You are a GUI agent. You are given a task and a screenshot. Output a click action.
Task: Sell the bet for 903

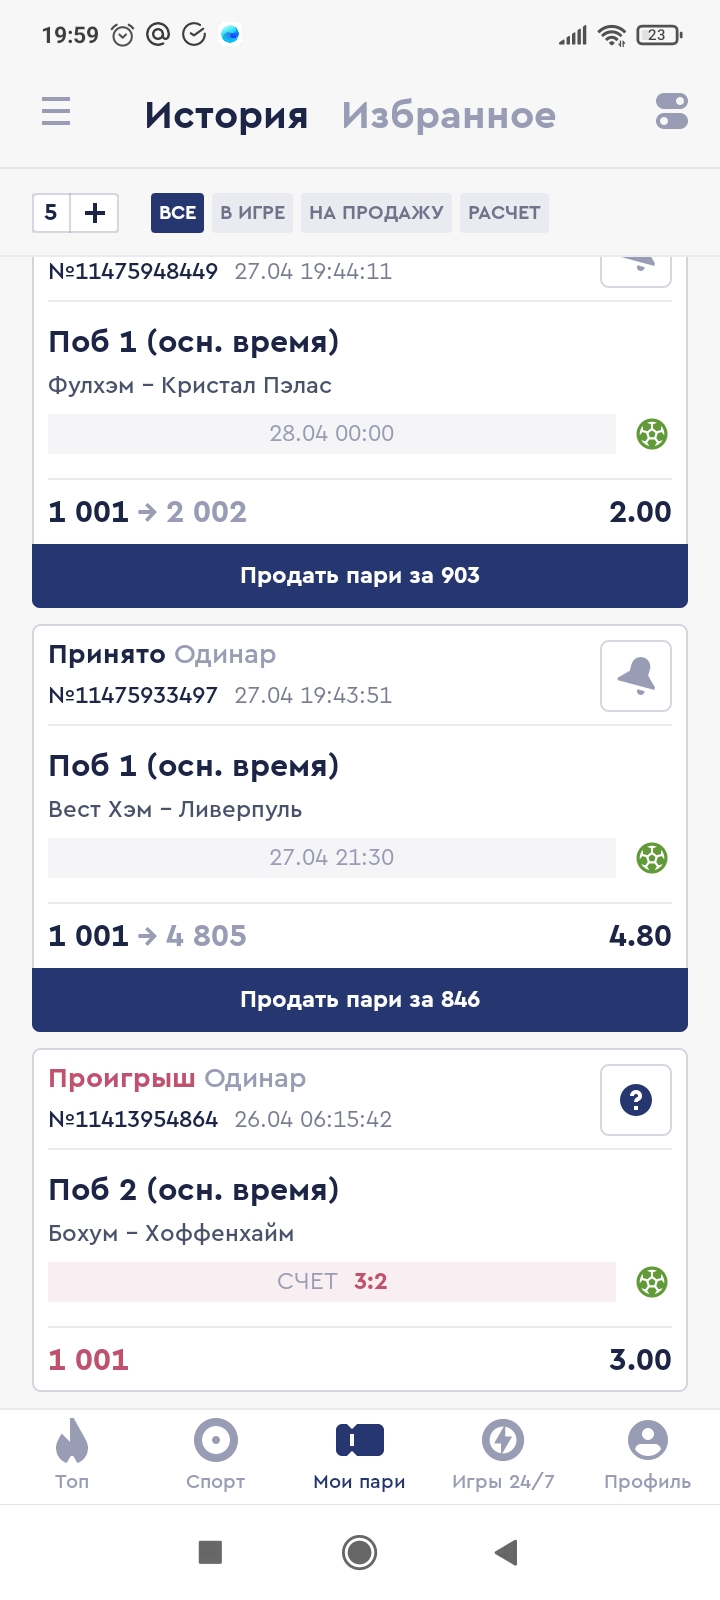click(x=360, y=576)
